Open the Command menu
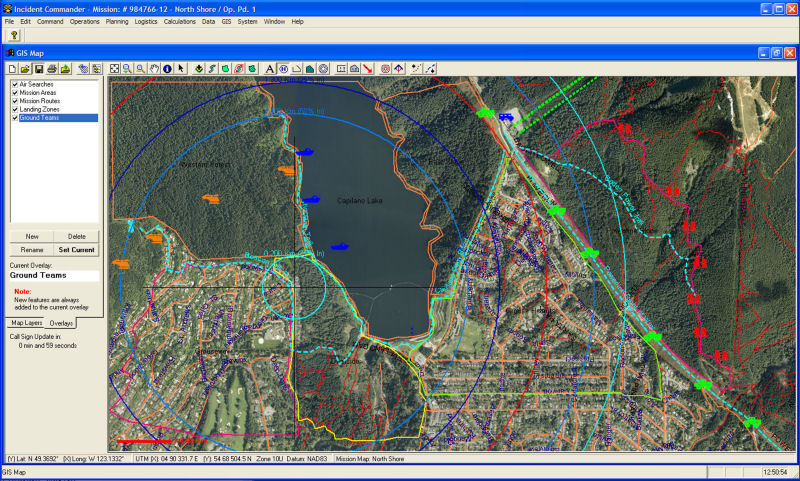800x481 pixels. coord(50,21)
